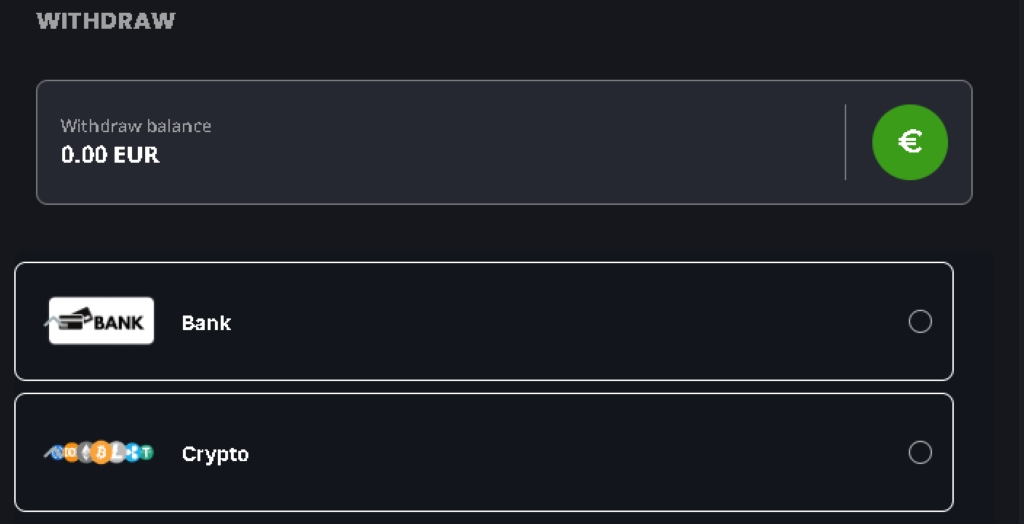Click the WITHDRAW section heading
The width and height of the screenshot is (1024, 524).
pyautogui.click(x=106, y=20)
